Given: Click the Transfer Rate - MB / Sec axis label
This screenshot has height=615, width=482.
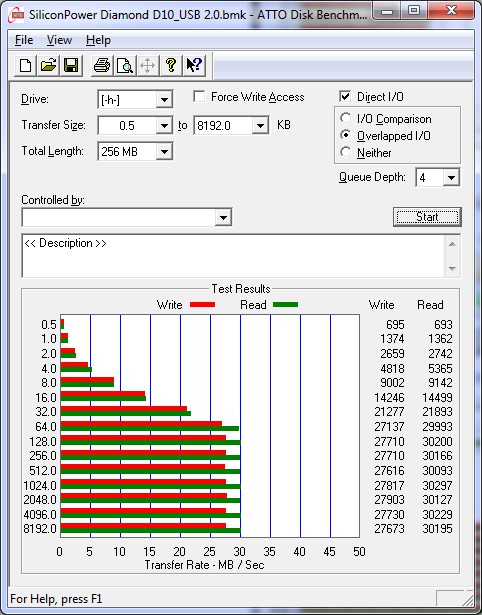Looking at the screenshot, I should pyautogui.click(x=204, y=565).
